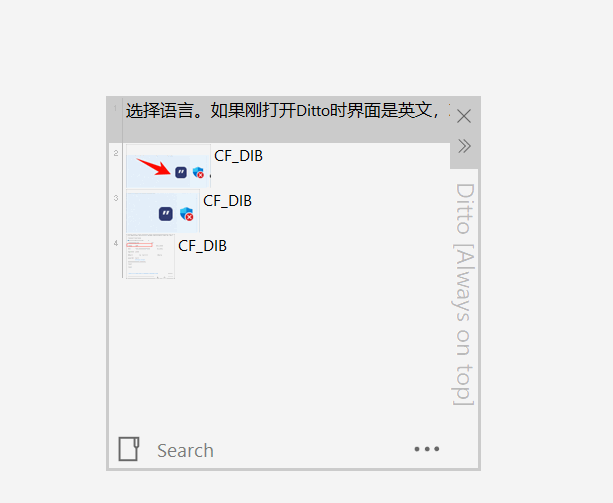The image size is (613, 503).
Task: Select the thumbnail with the red arrow
Action: coord(168,166)
